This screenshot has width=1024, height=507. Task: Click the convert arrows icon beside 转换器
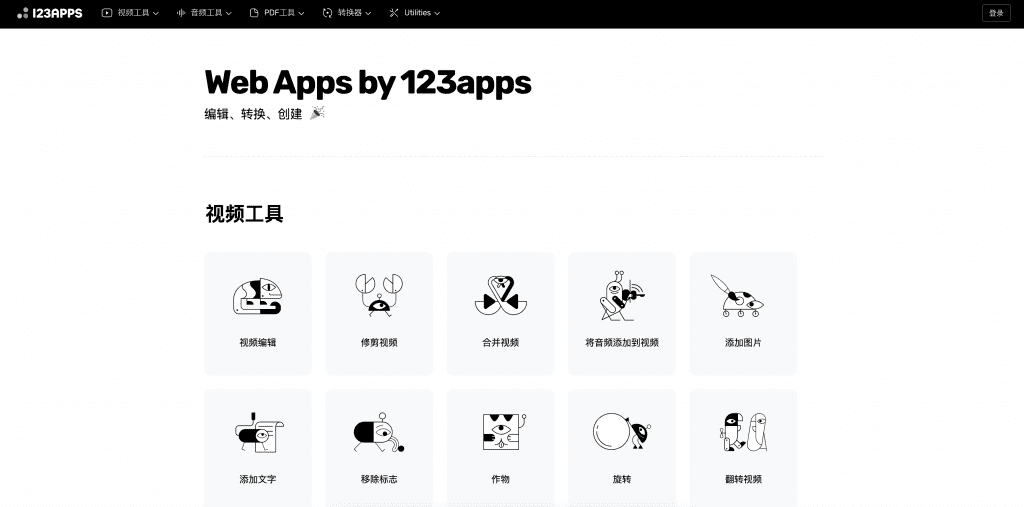[x=327, y=13]
